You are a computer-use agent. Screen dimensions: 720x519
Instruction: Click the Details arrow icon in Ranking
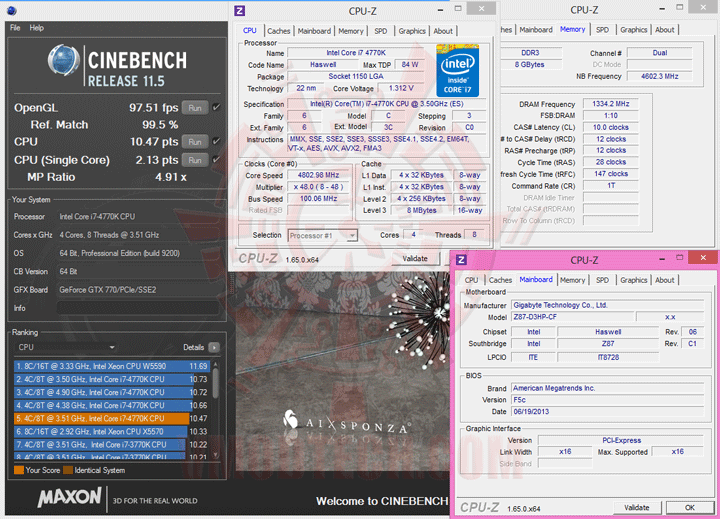[214, 347]
